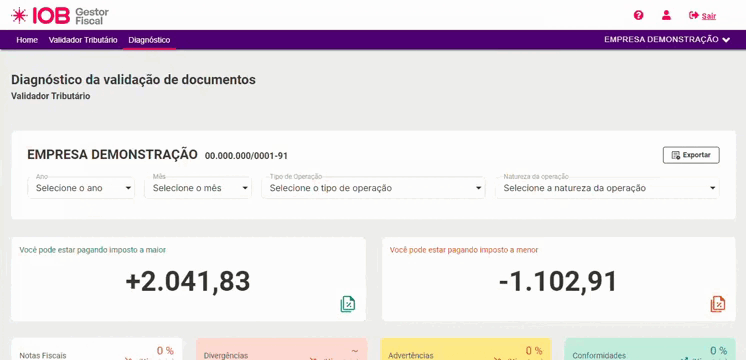Open the help question mark icon
This screenshot has height=360, width=746.
click(638, 15)
